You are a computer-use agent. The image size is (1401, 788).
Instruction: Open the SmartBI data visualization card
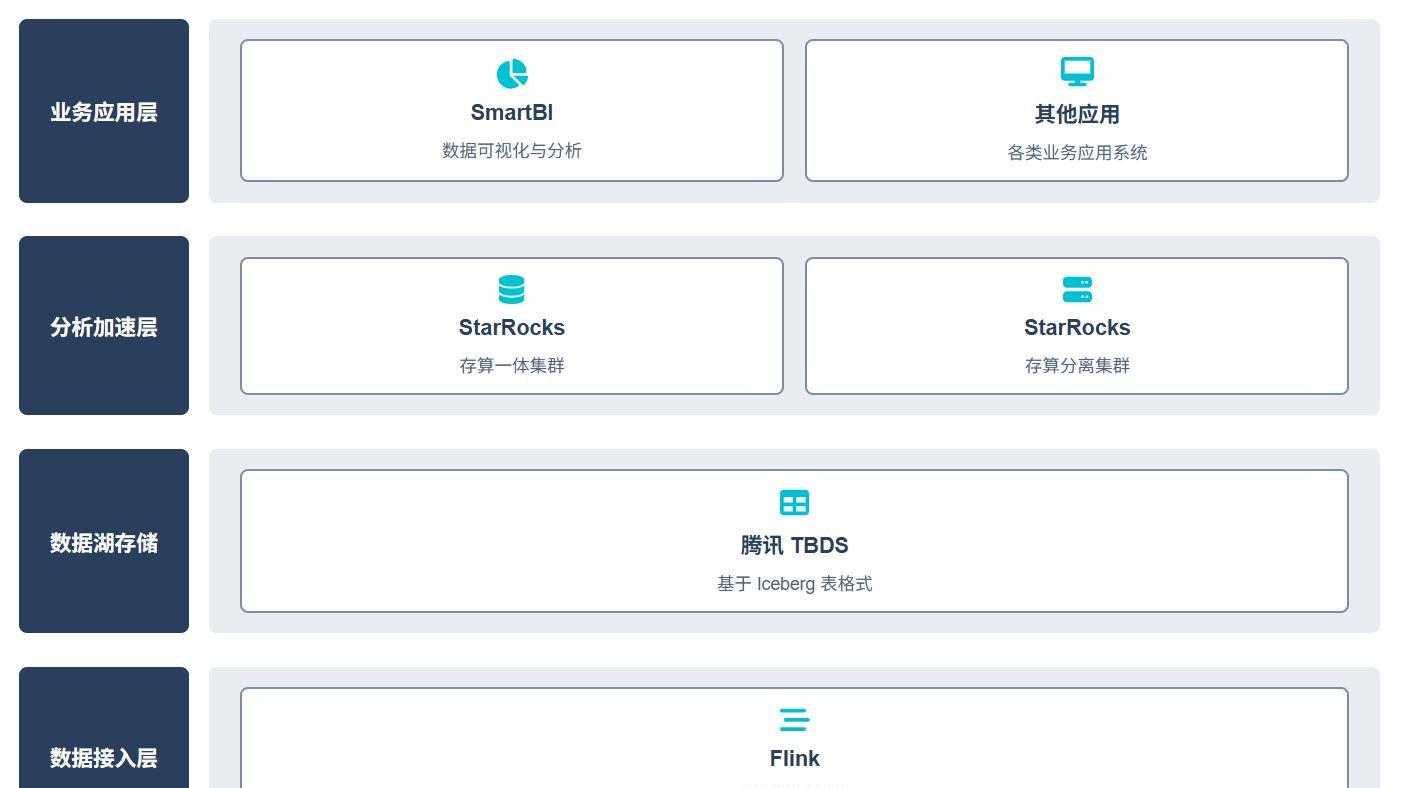511,110
